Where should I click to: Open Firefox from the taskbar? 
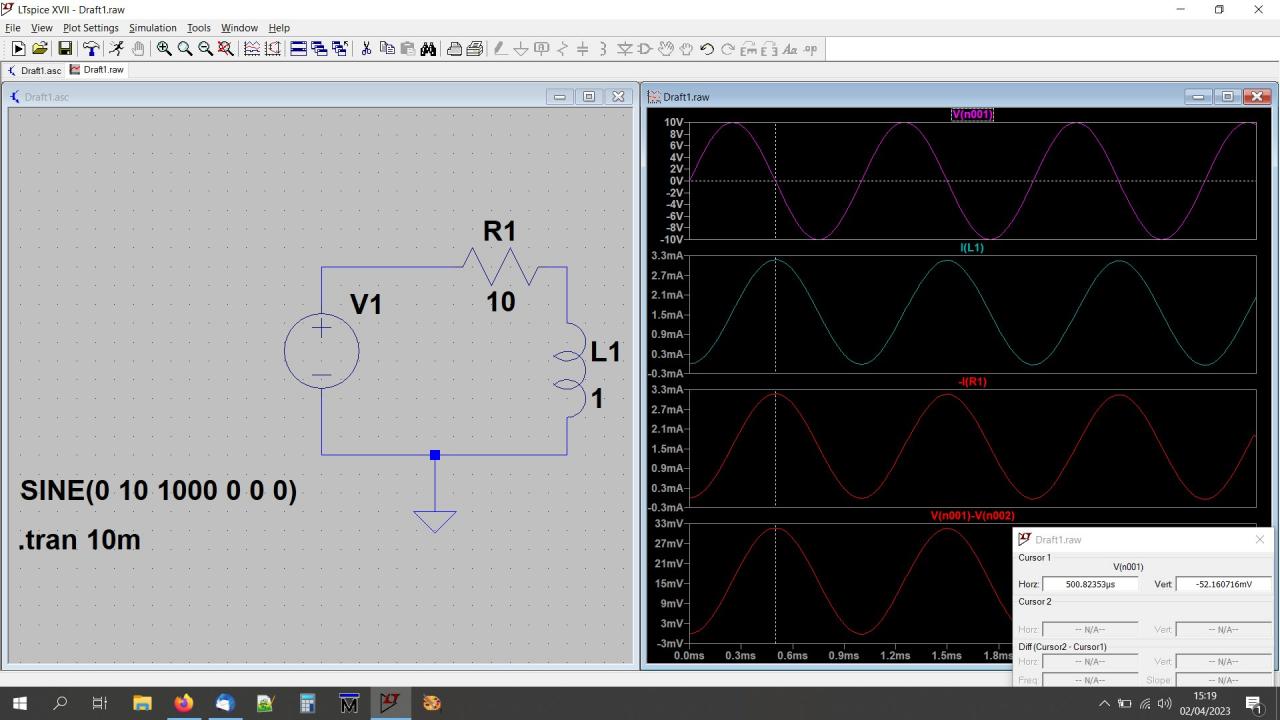click(183, 703)
